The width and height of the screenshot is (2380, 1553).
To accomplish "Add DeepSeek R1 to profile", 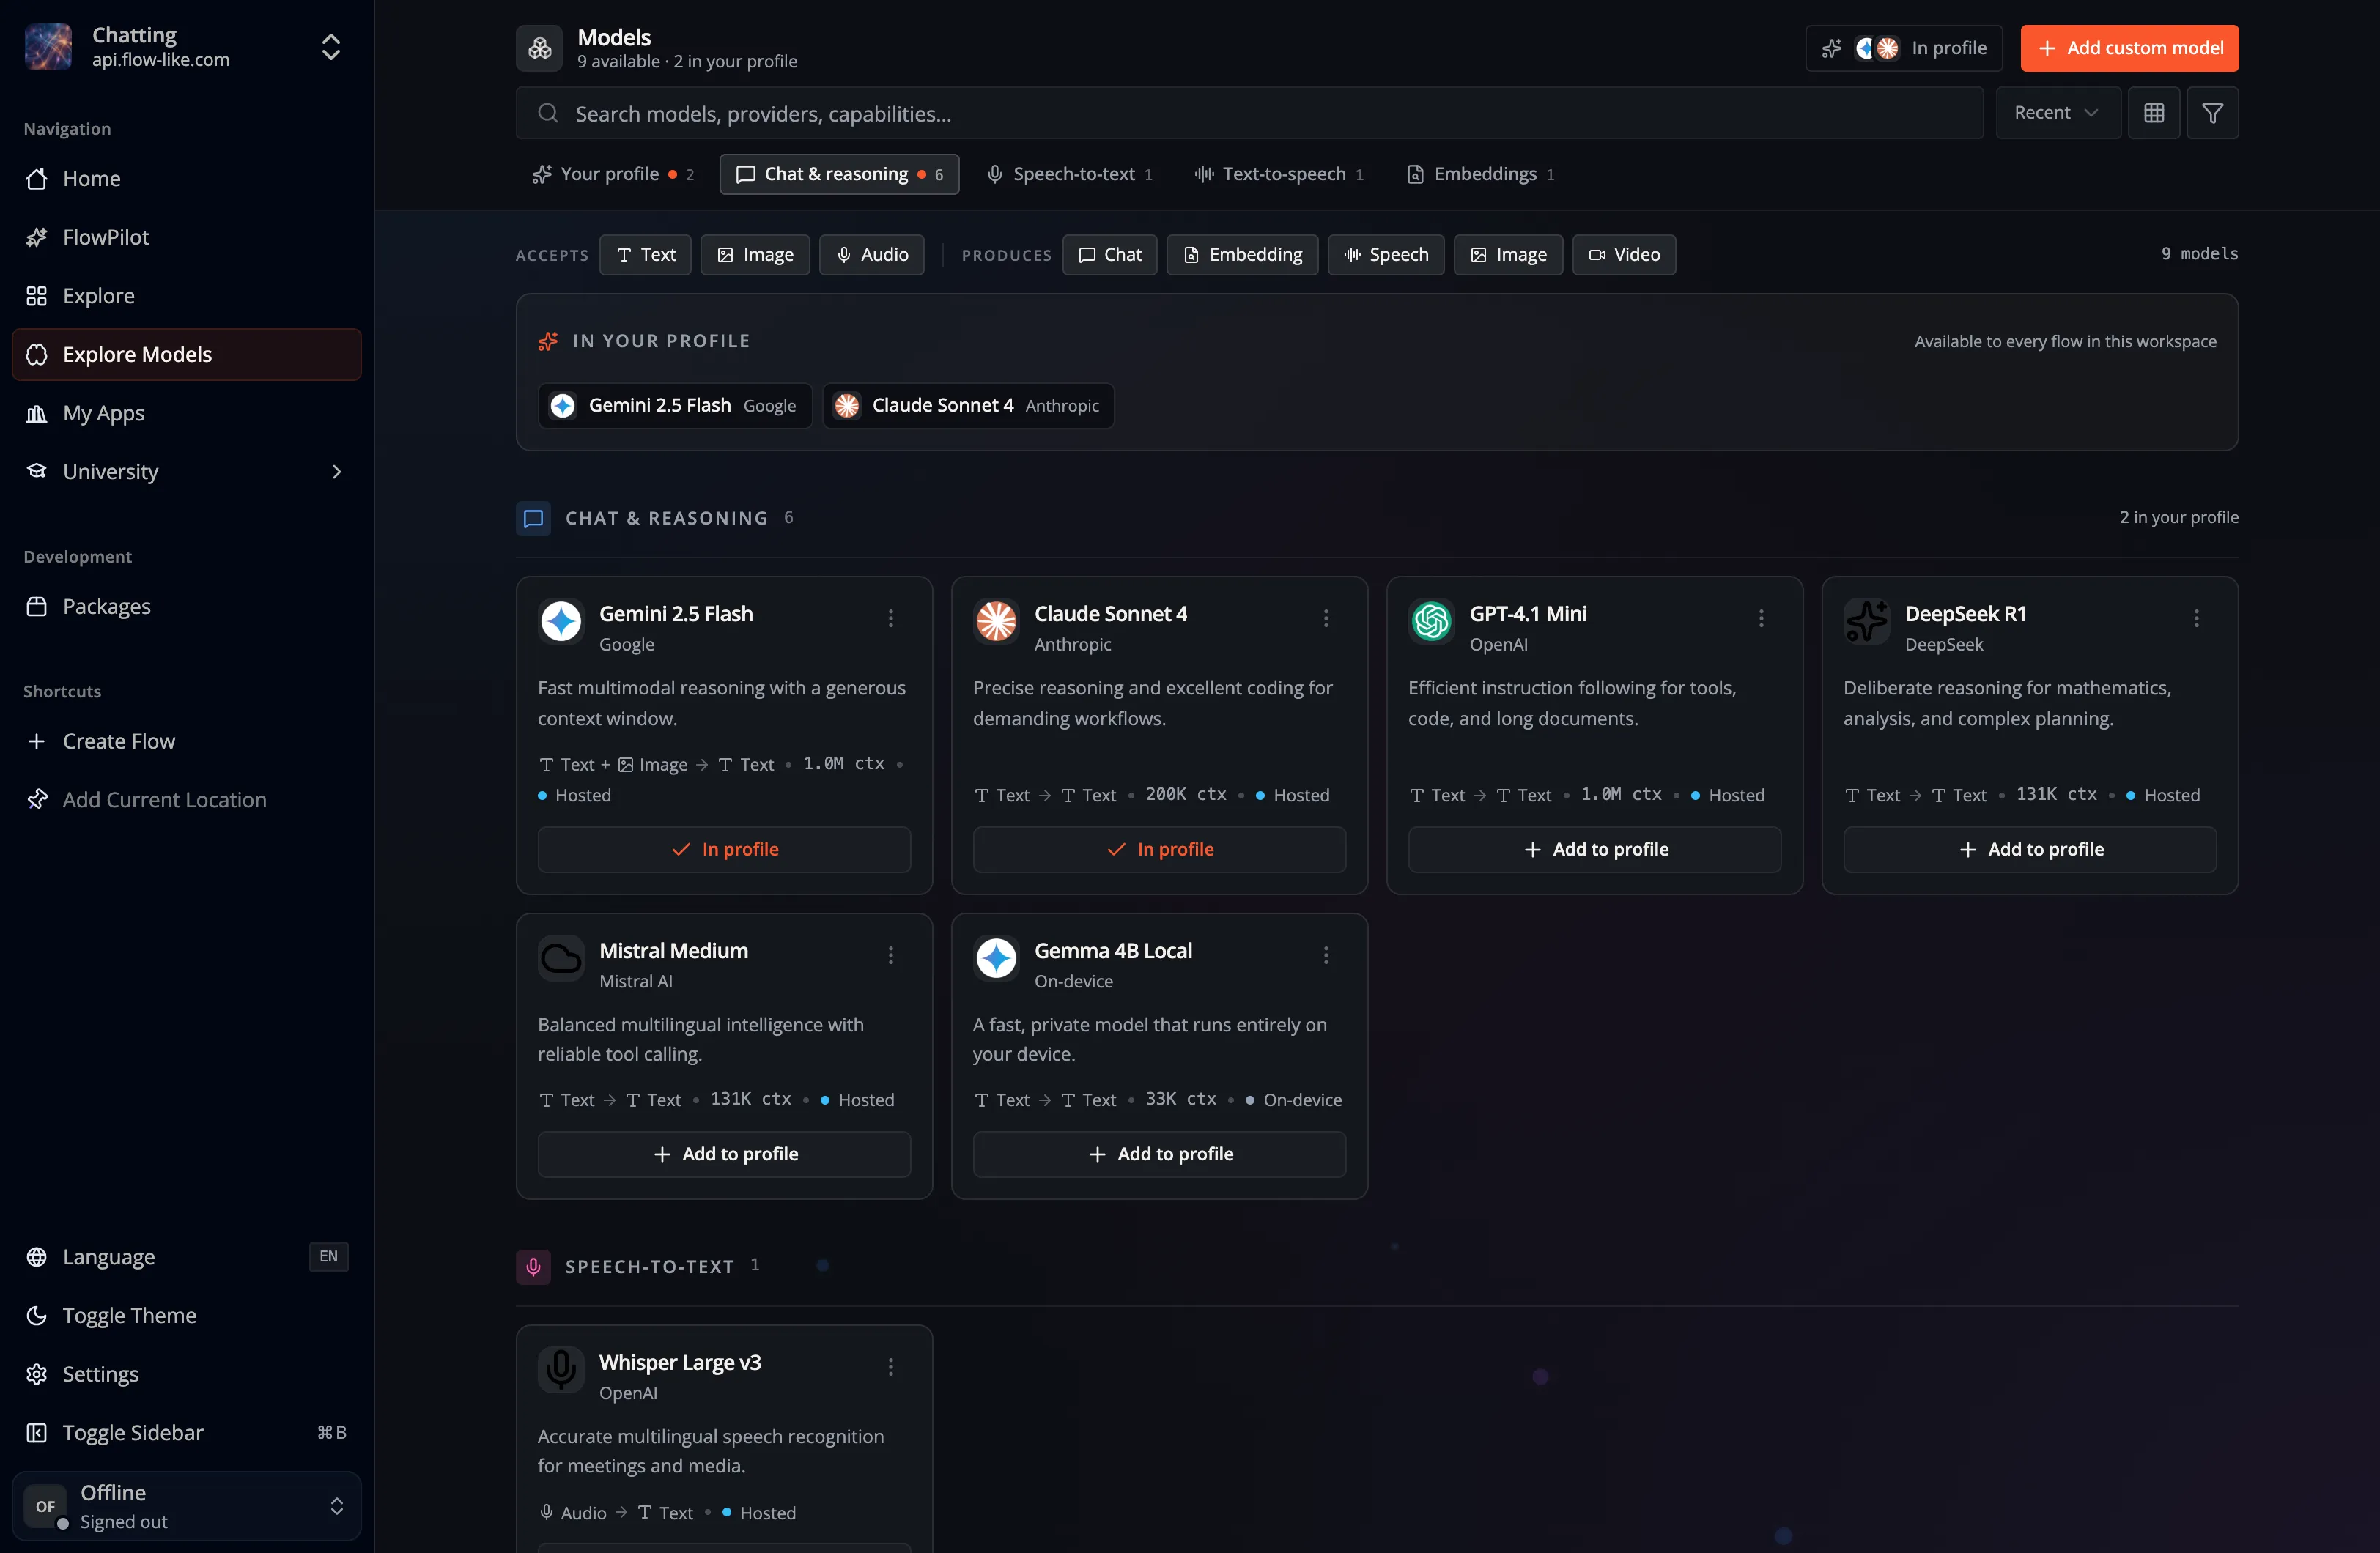I will pyautogui.click(x=2029, y=850).
